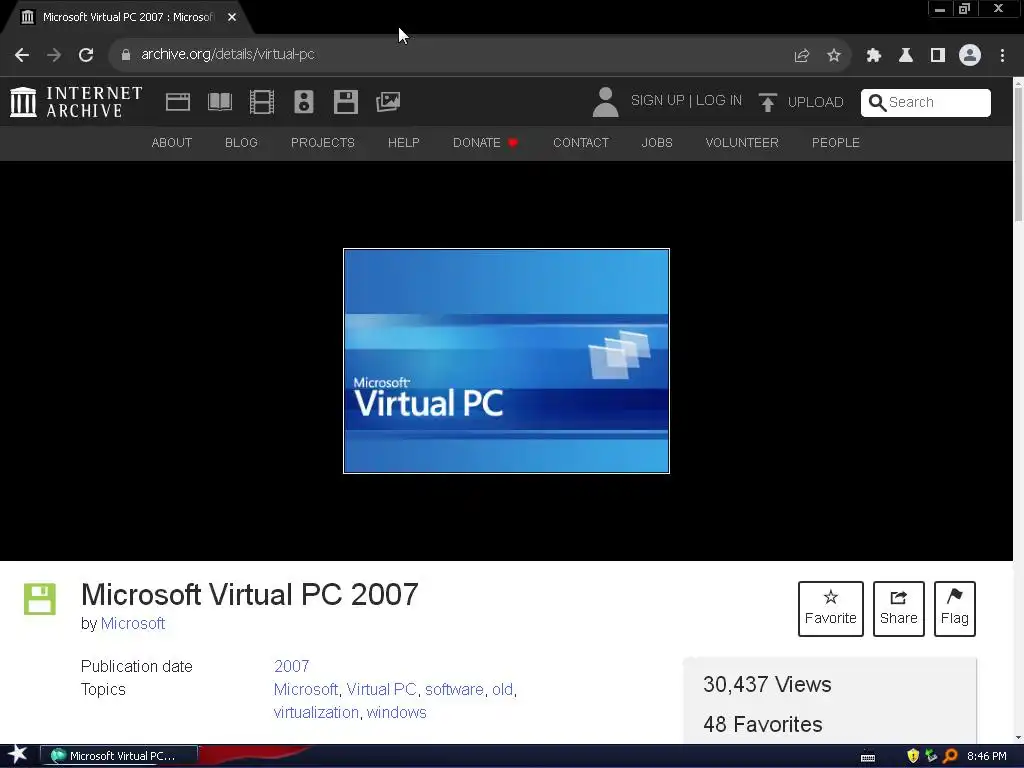Open the Chrome profile avatar
The width and height of the screenshot is (1024, 768).
tap(970, 55)
